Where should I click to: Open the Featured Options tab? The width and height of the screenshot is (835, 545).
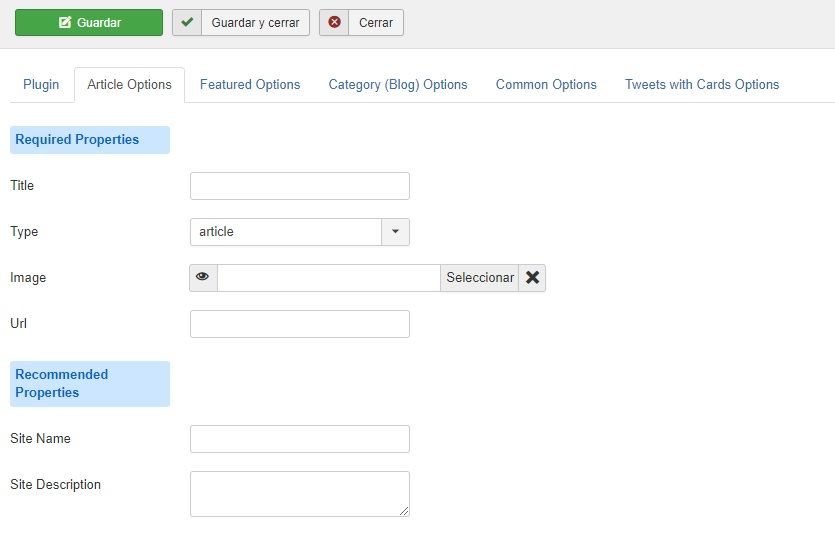point(250,85)
